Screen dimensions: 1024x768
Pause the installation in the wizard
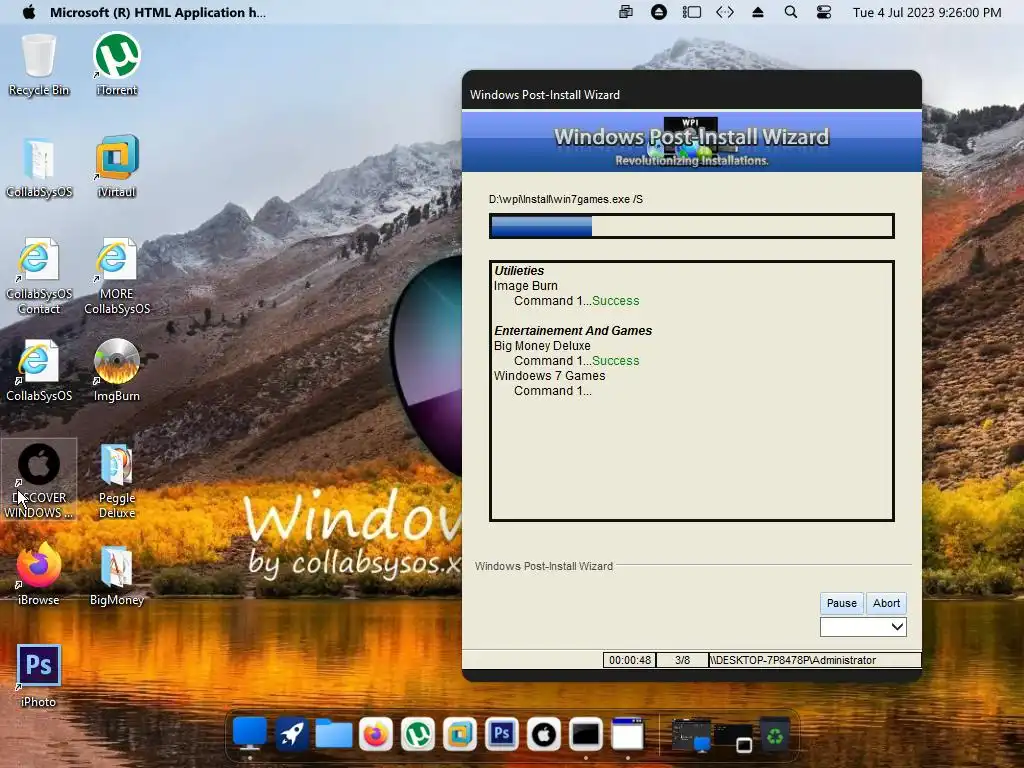pyautogui.click(x=841, y=603)
